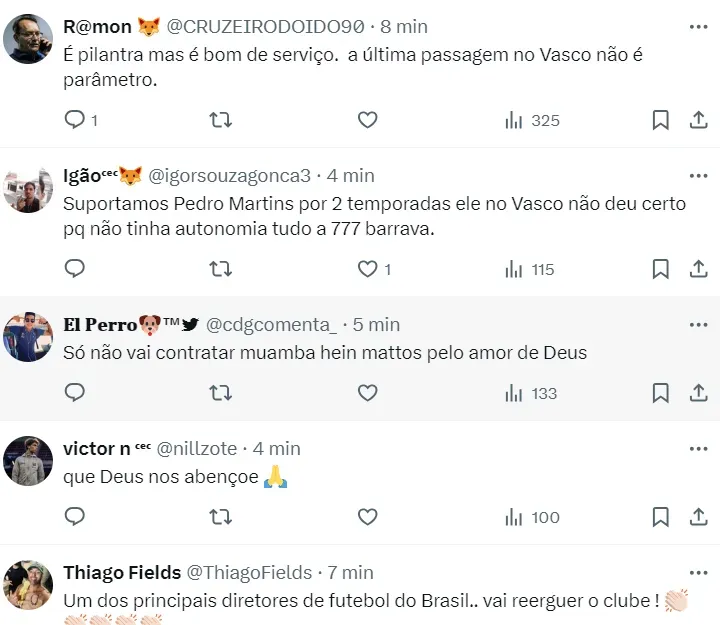The width and height of the screenshot is (720, 625).
Task: Click El Perro's profile avatar
Action: pyautogui.click(x=29, y=337)
